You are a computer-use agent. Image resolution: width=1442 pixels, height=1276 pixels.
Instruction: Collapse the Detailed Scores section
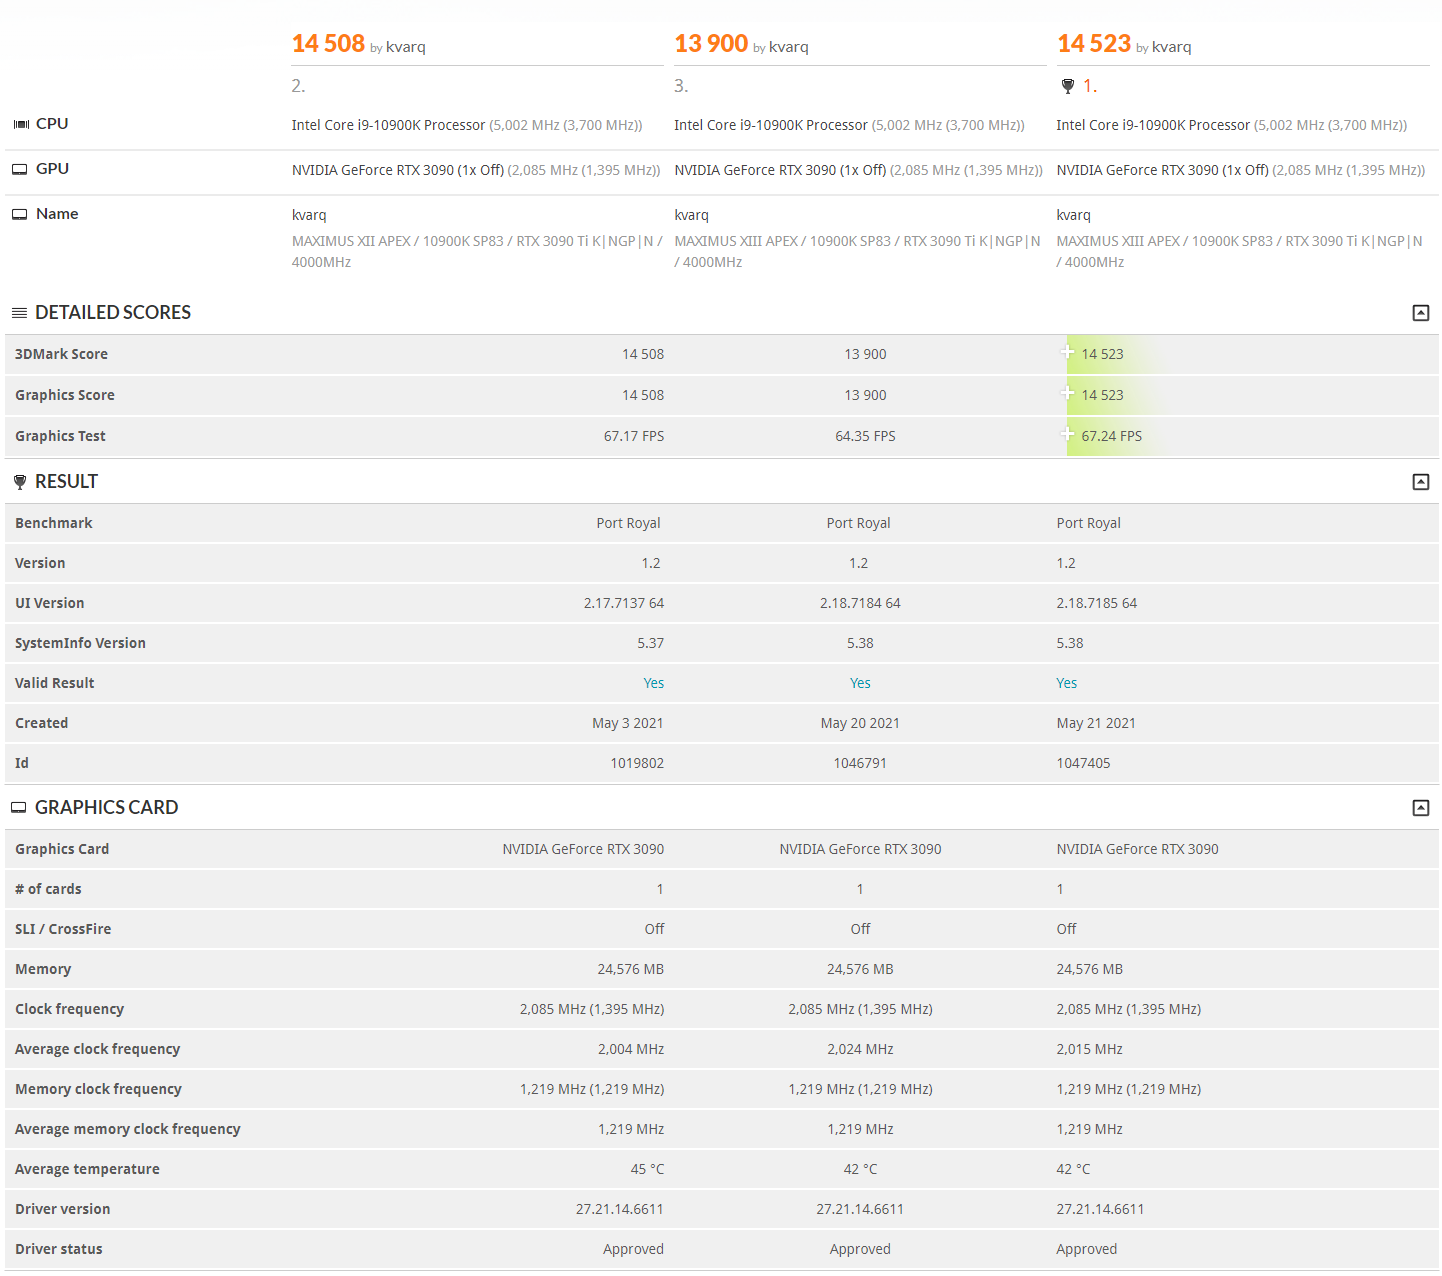coord(1420,313)
